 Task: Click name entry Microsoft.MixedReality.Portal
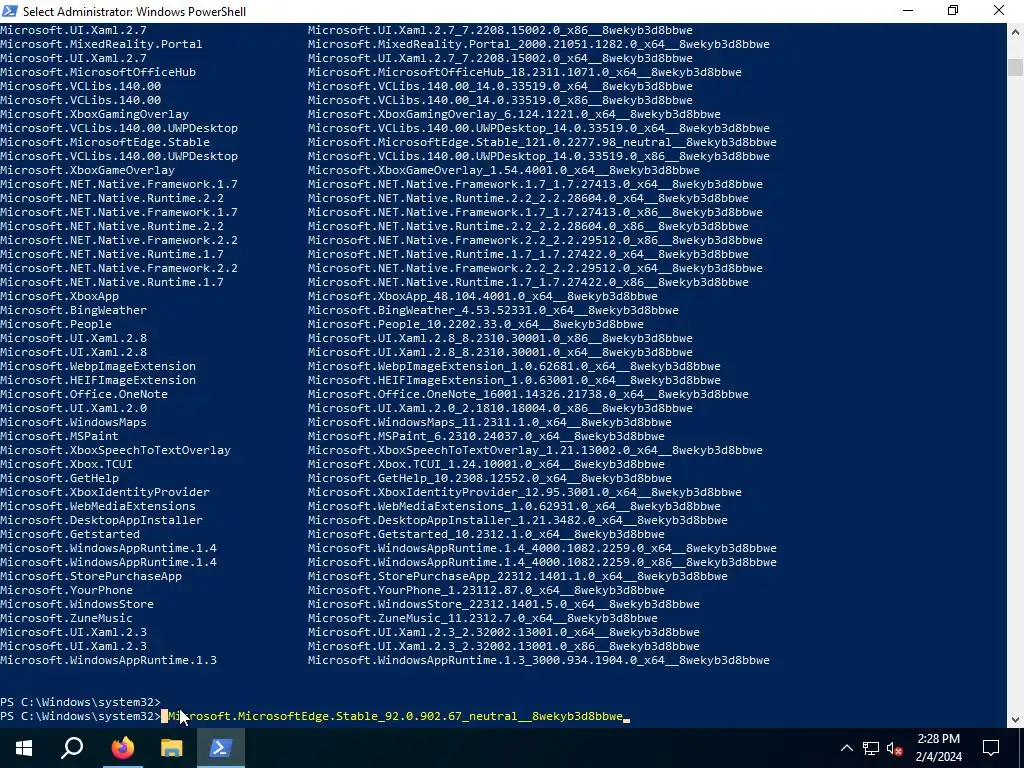(x=101, y=44)
